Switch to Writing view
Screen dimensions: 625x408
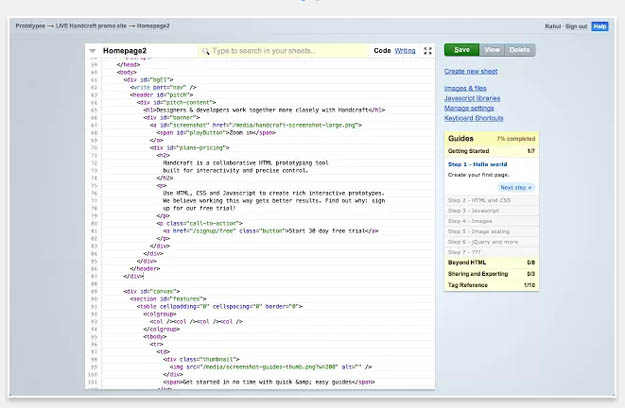coord(405,51)
